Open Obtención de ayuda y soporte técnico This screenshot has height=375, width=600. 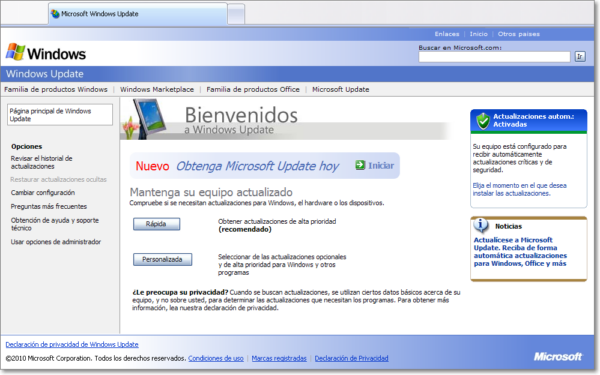click(55, 224)
